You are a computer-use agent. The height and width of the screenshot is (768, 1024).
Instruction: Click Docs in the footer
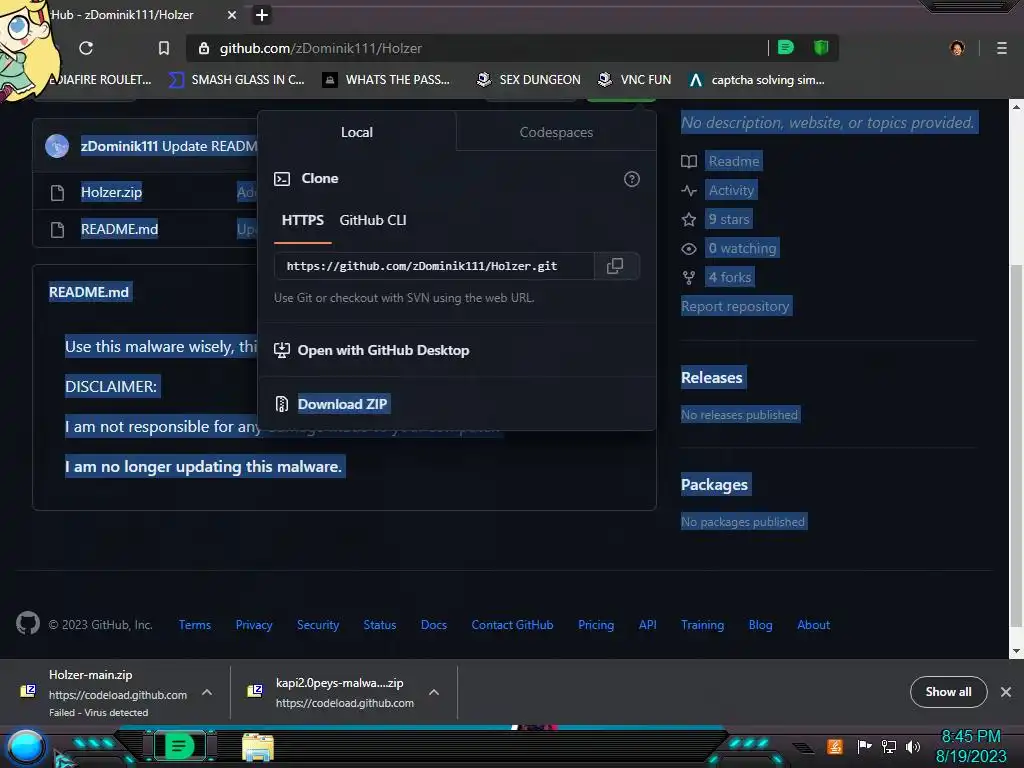434,625
